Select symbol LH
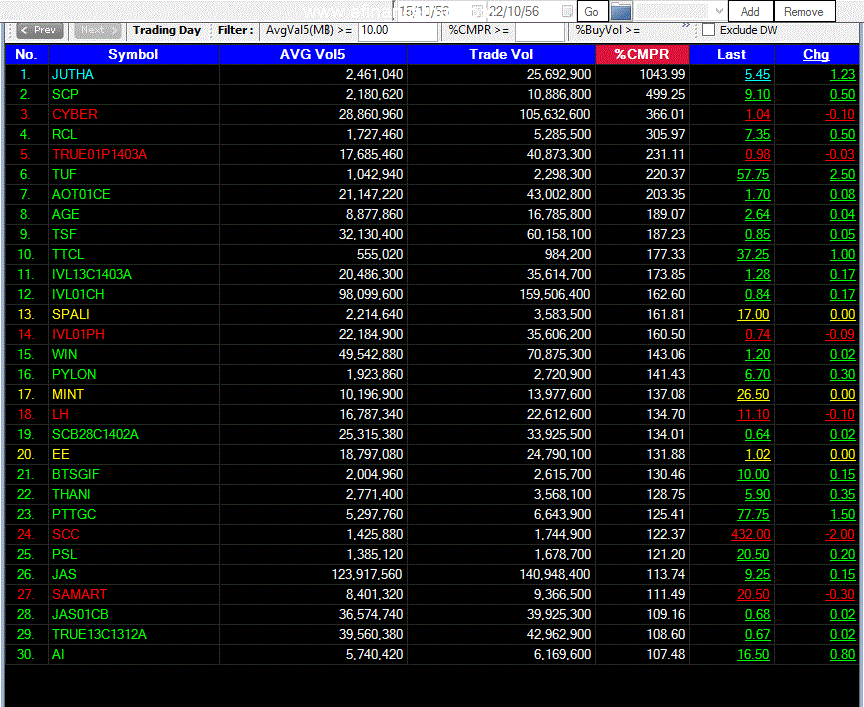864x707 pixels. (x=60, y=414)
